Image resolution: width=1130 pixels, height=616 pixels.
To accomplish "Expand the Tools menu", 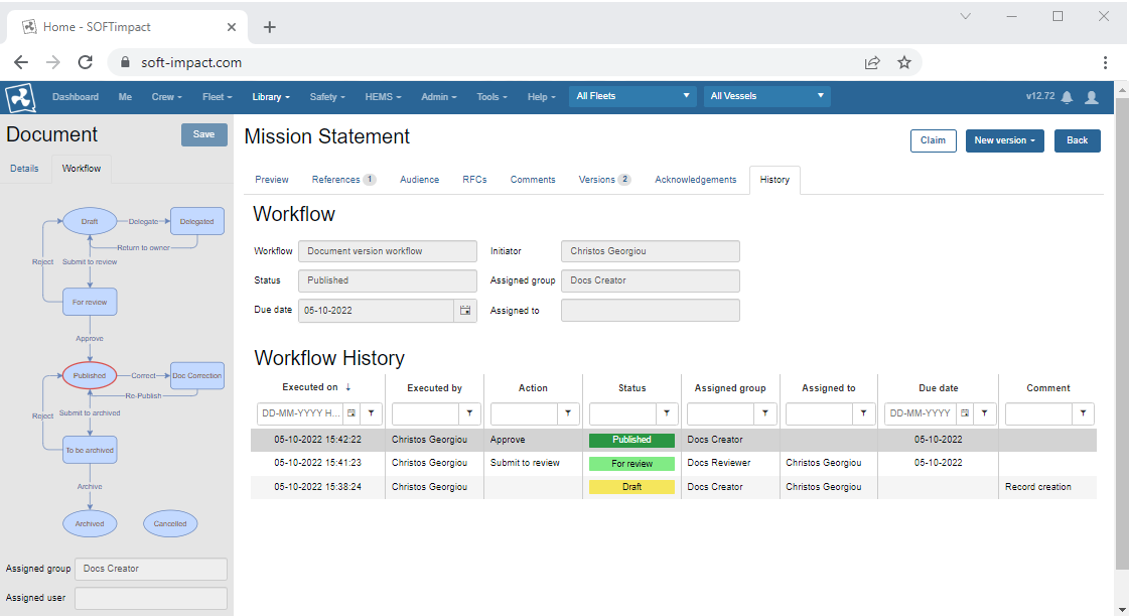I will (x=491, y=97).
